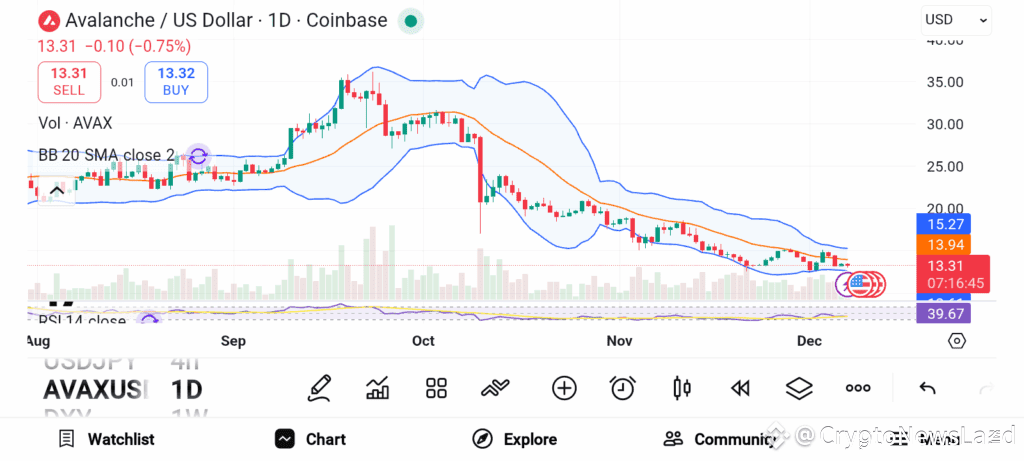1024x461 pixels.
Task: Add a symbol with the plus circle
Action: pyautogui.click(x=564, y=389)
